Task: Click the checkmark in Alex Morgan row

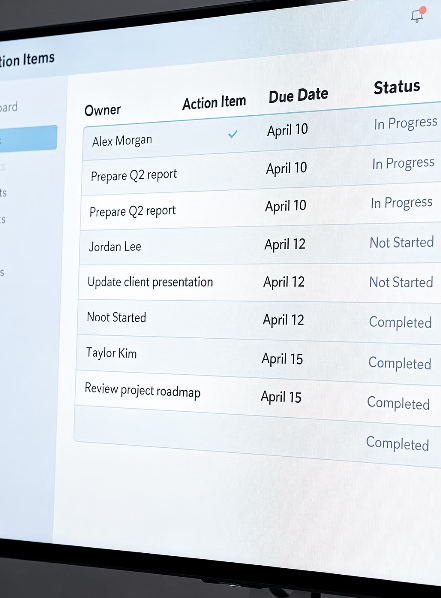Action: pos(232,134)
